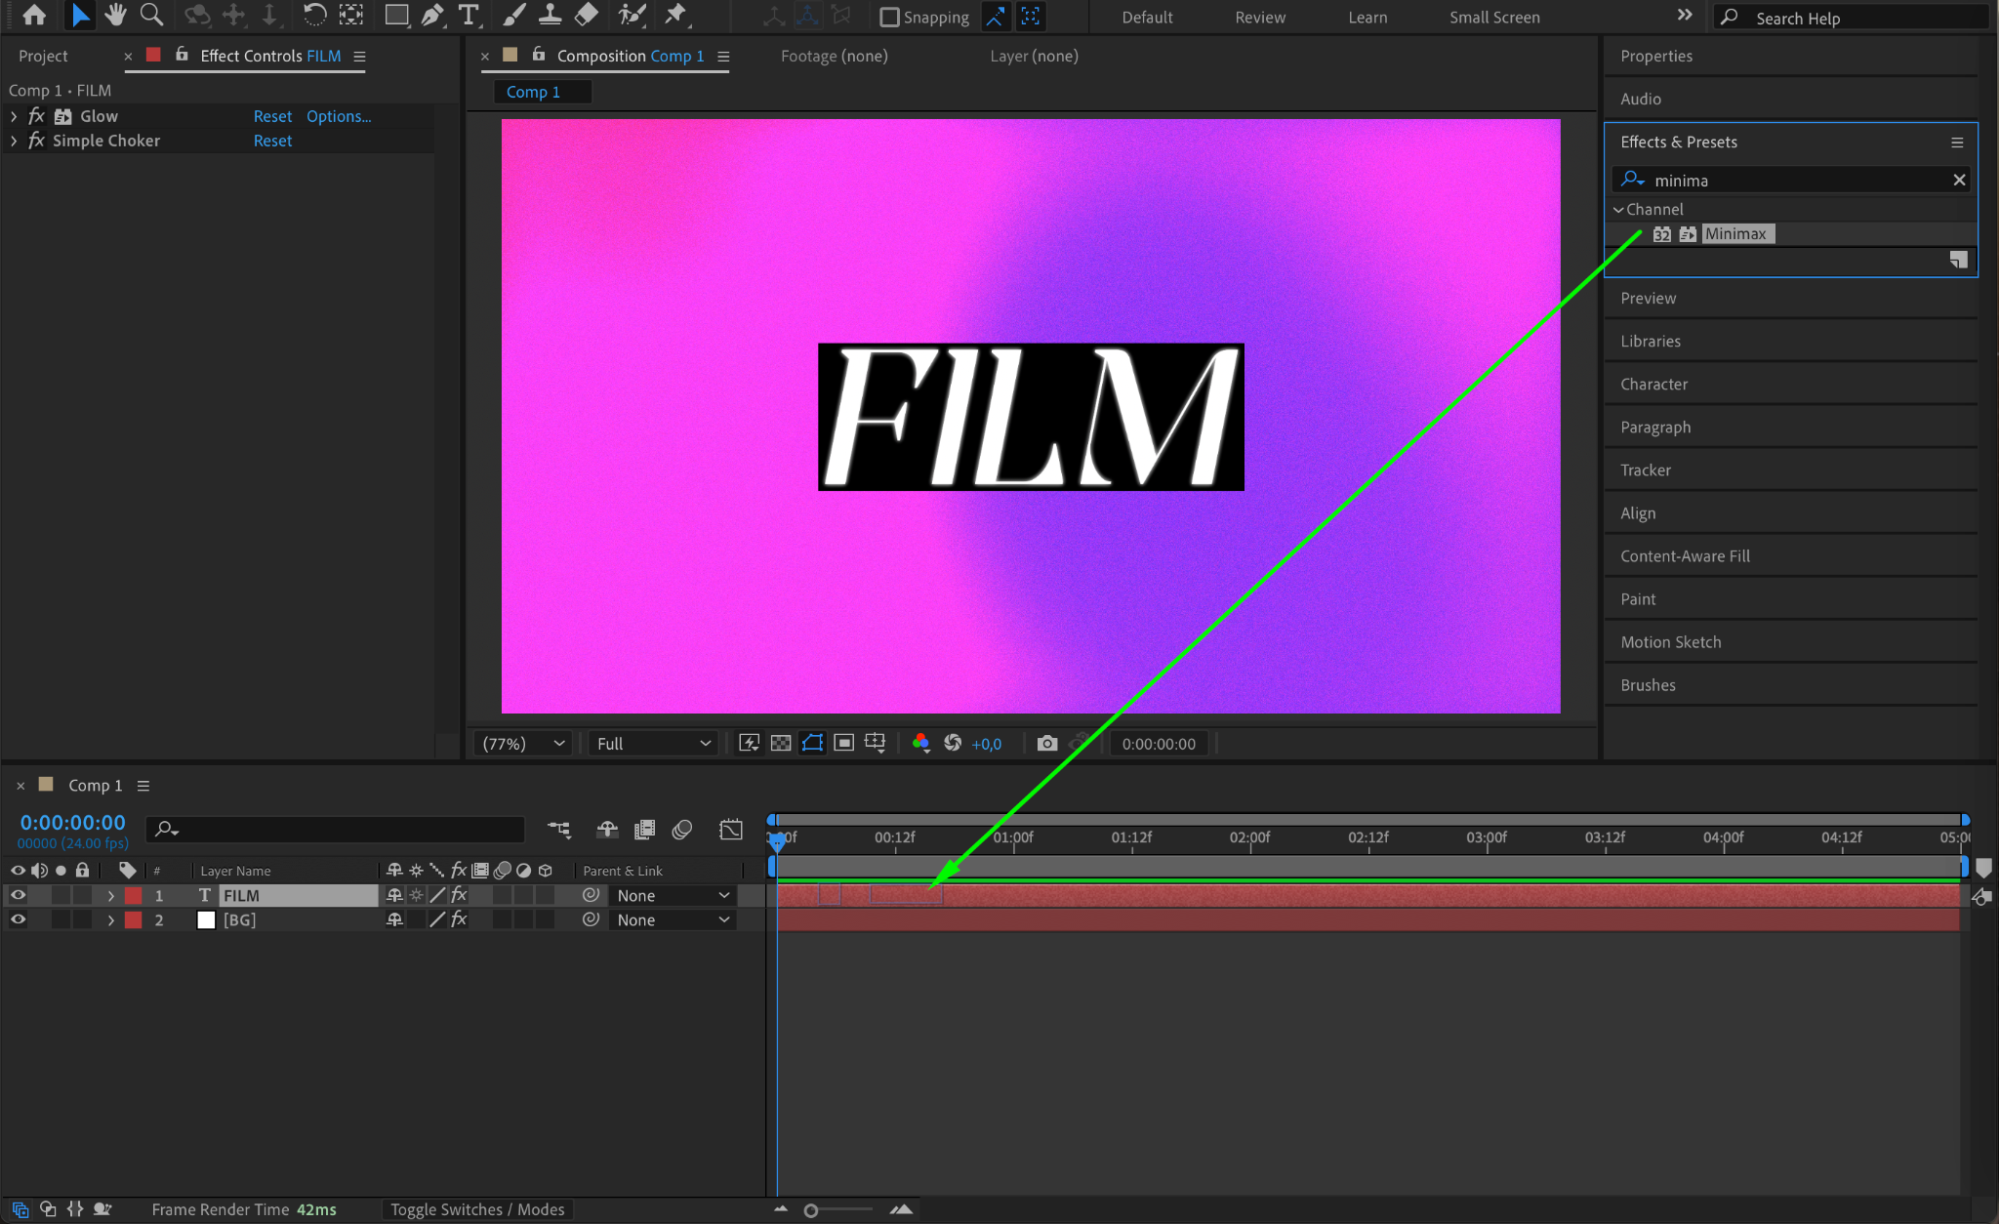Click Toggle Switches / Modes button
The width and height of the screenshot is (1999, 1224).
click(x=477, y=1209)
